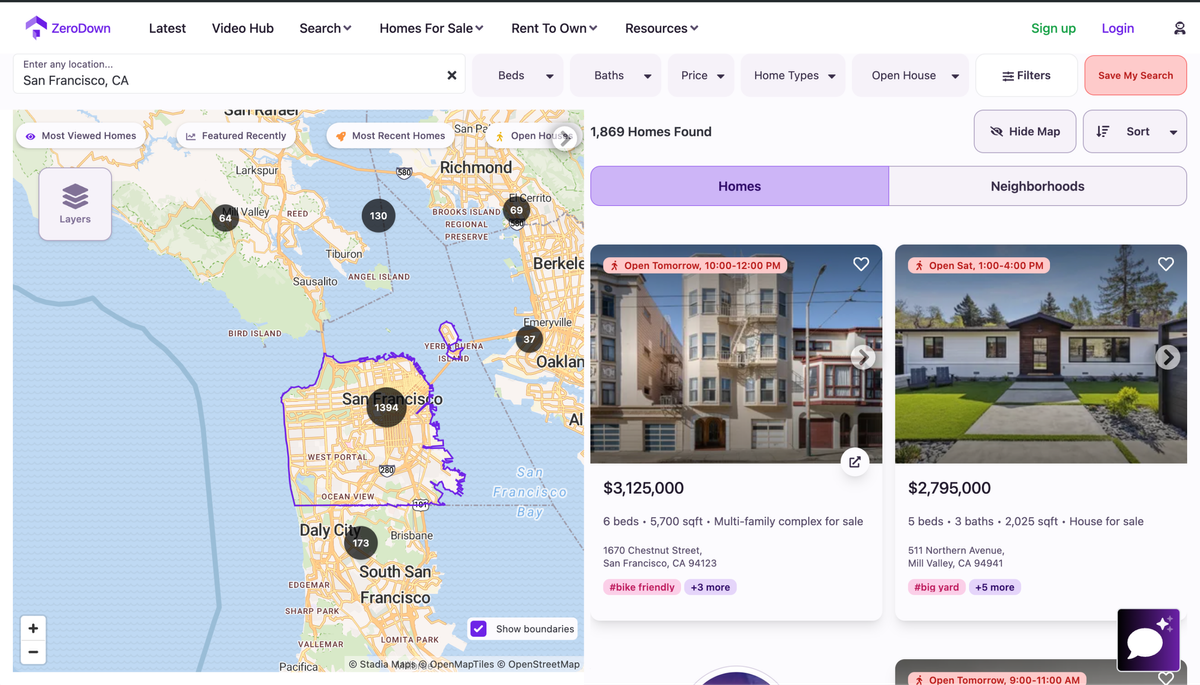The width and height of the screenshot is (1200, 685).
Task: Open the map Layers panel
Action: [74, 203]
